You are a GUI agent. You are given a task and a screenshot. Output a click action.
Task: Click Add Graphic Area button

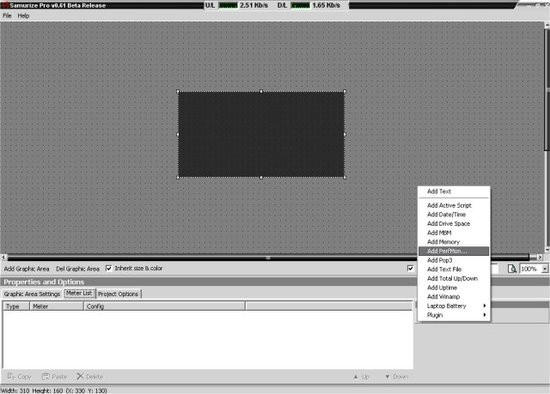coord(26,269)
